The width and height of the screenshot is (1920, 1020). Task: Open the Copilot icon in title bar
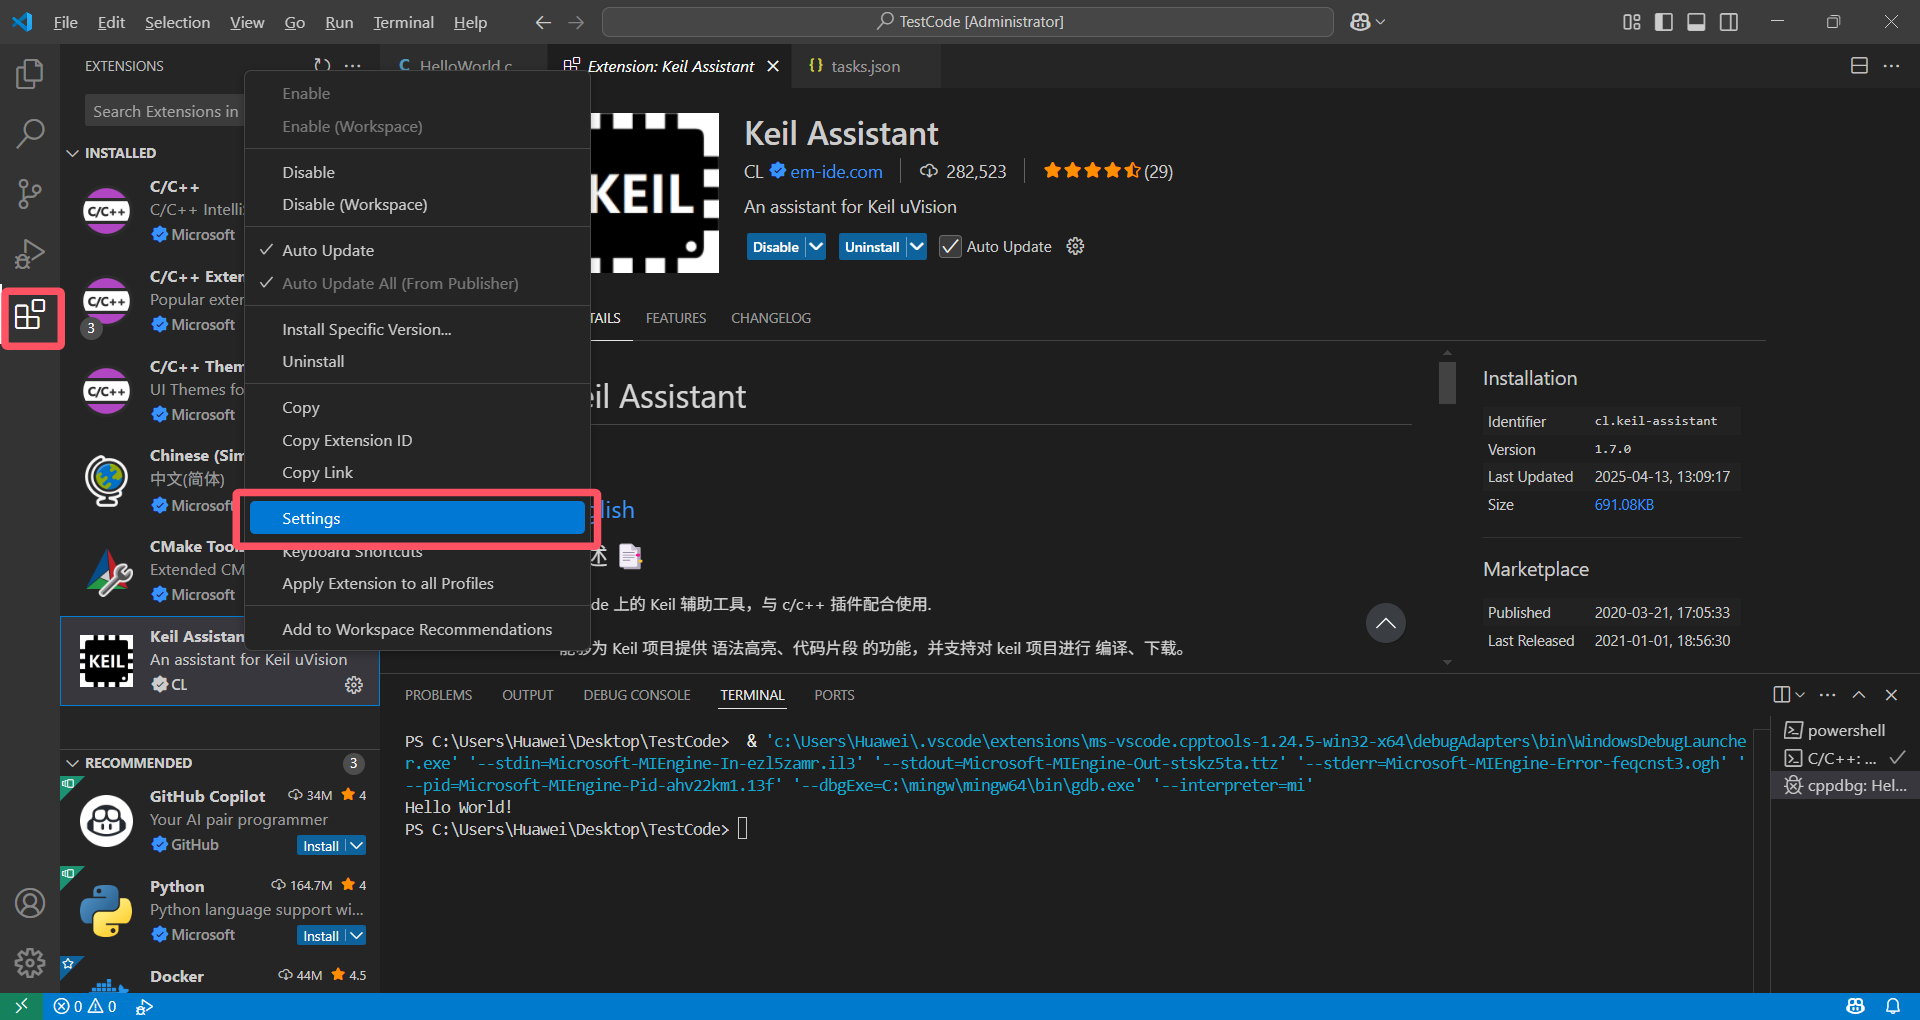(1360, 22)
